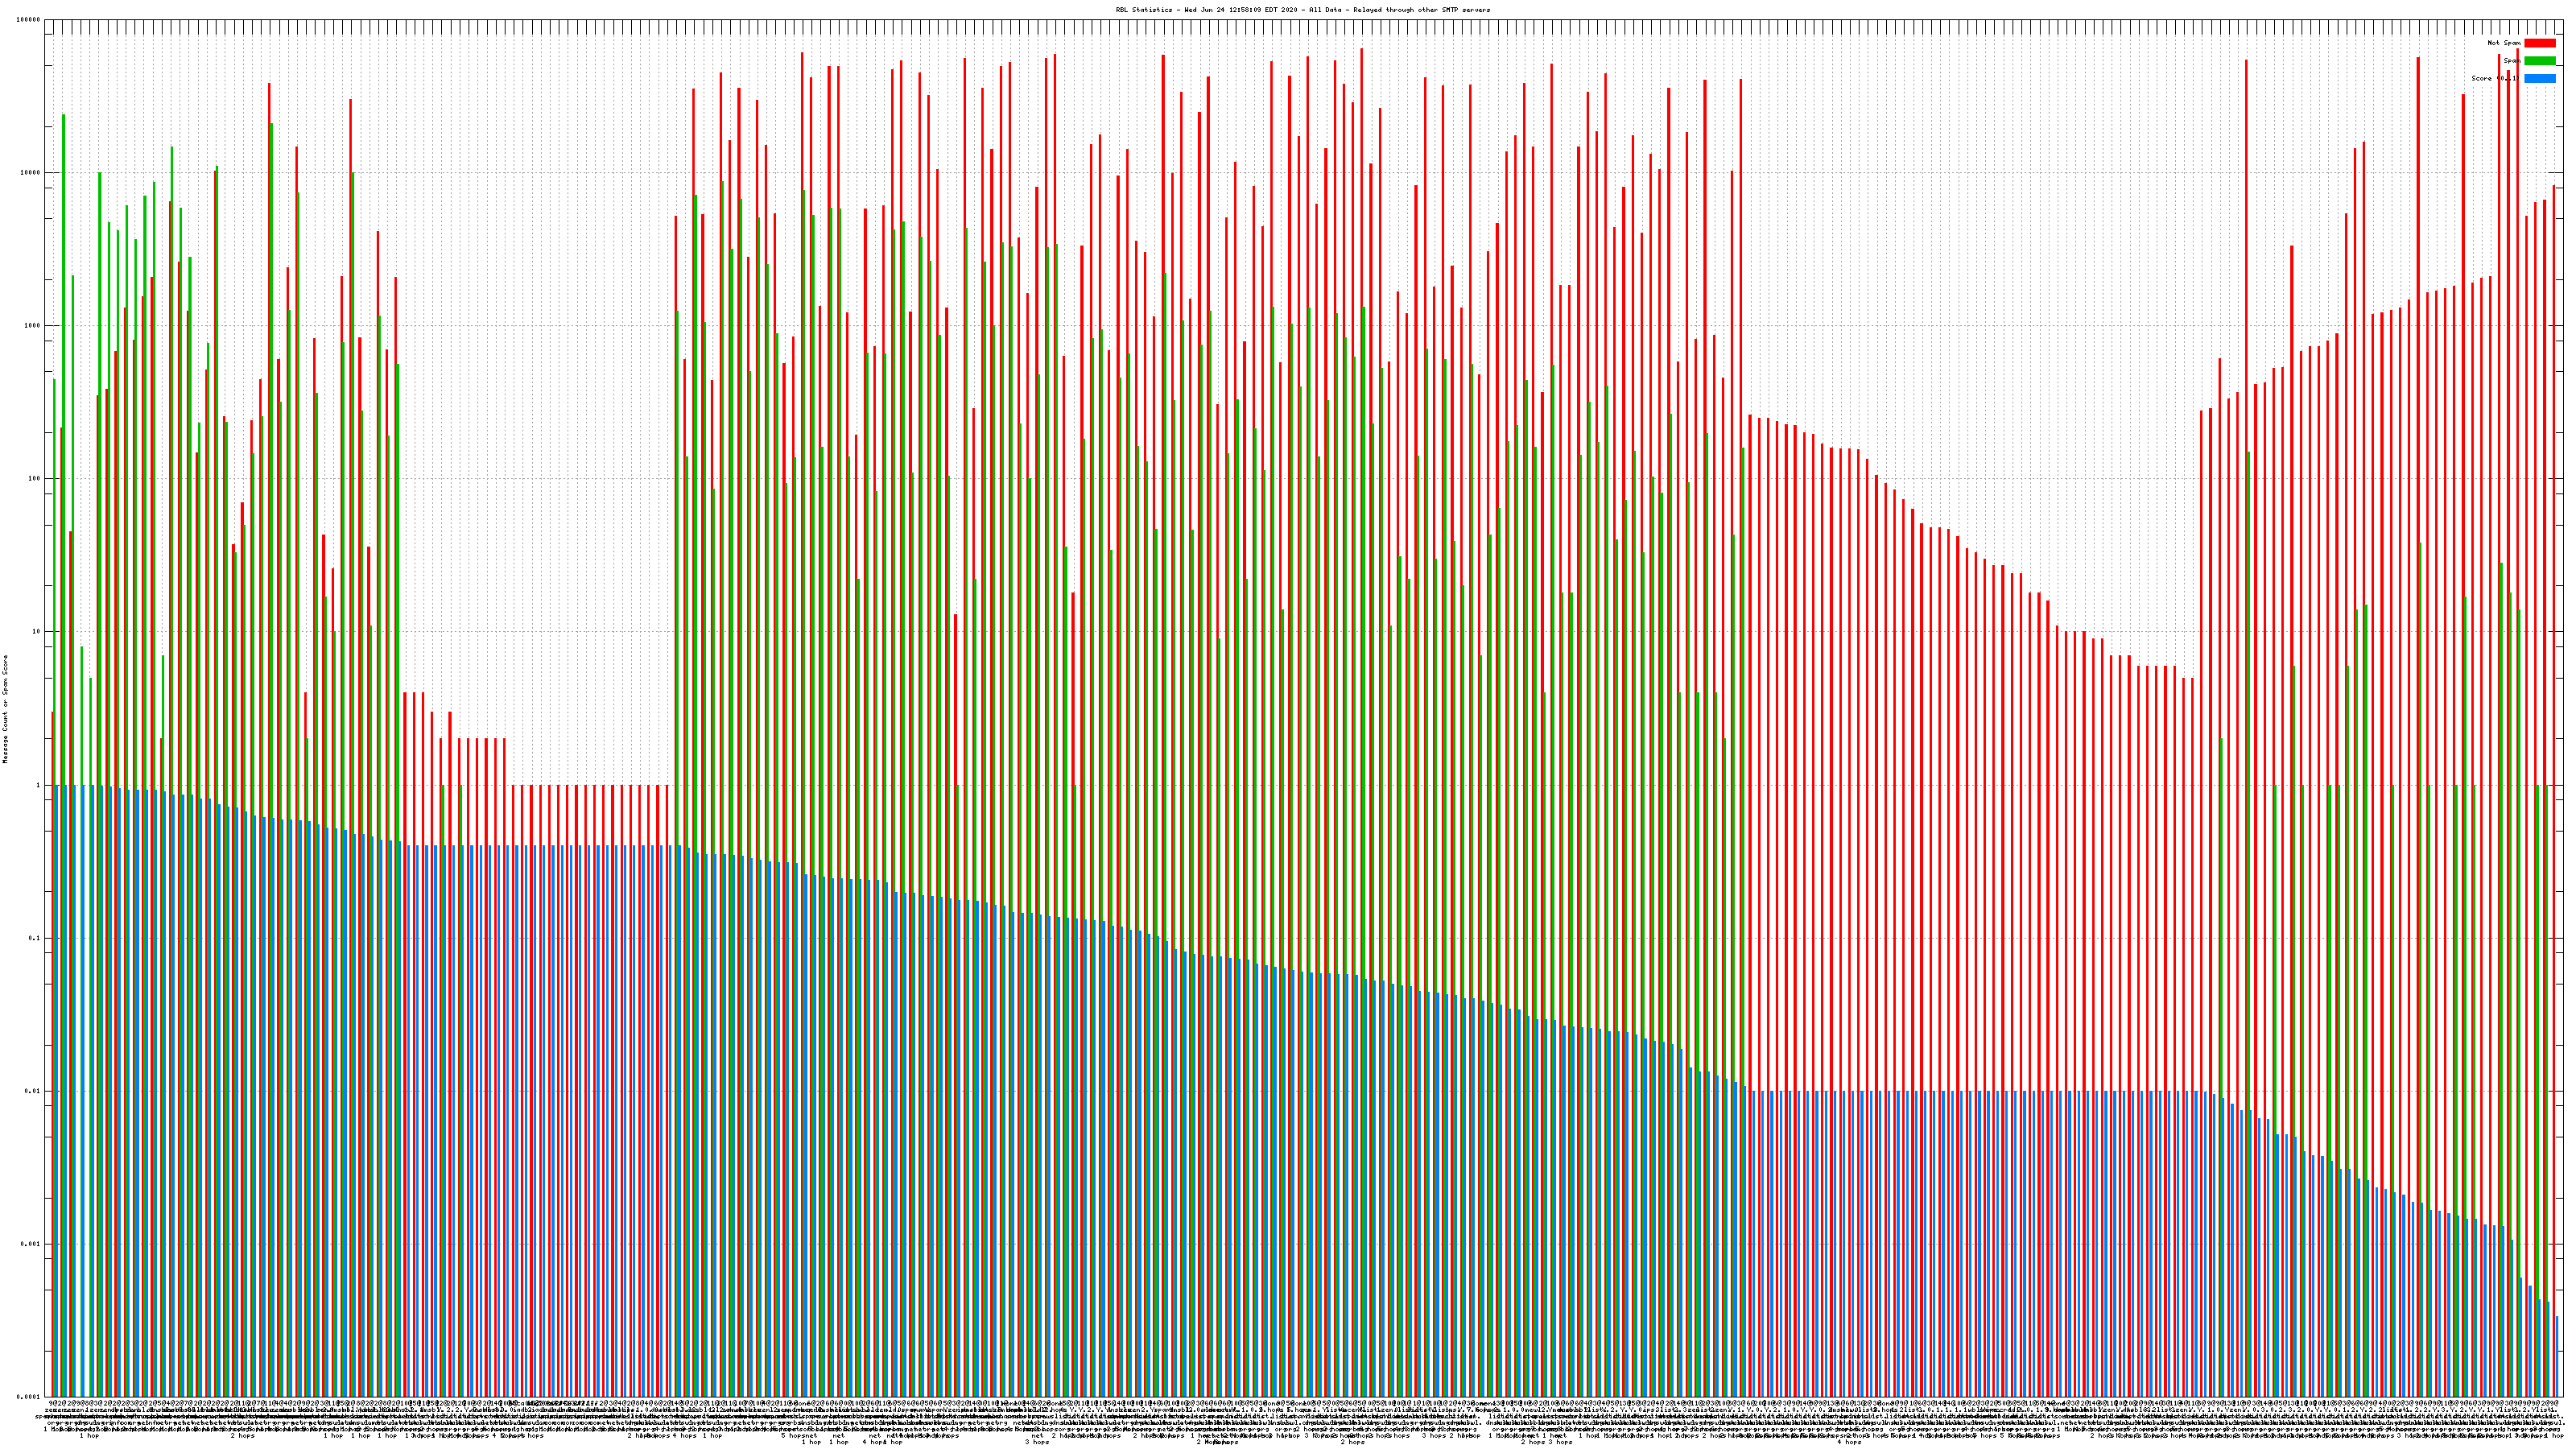The width and height of the screenshot is (2576, 1449).
Task: Click the RBL Statistics chart title
Action: coord(1302,10)
